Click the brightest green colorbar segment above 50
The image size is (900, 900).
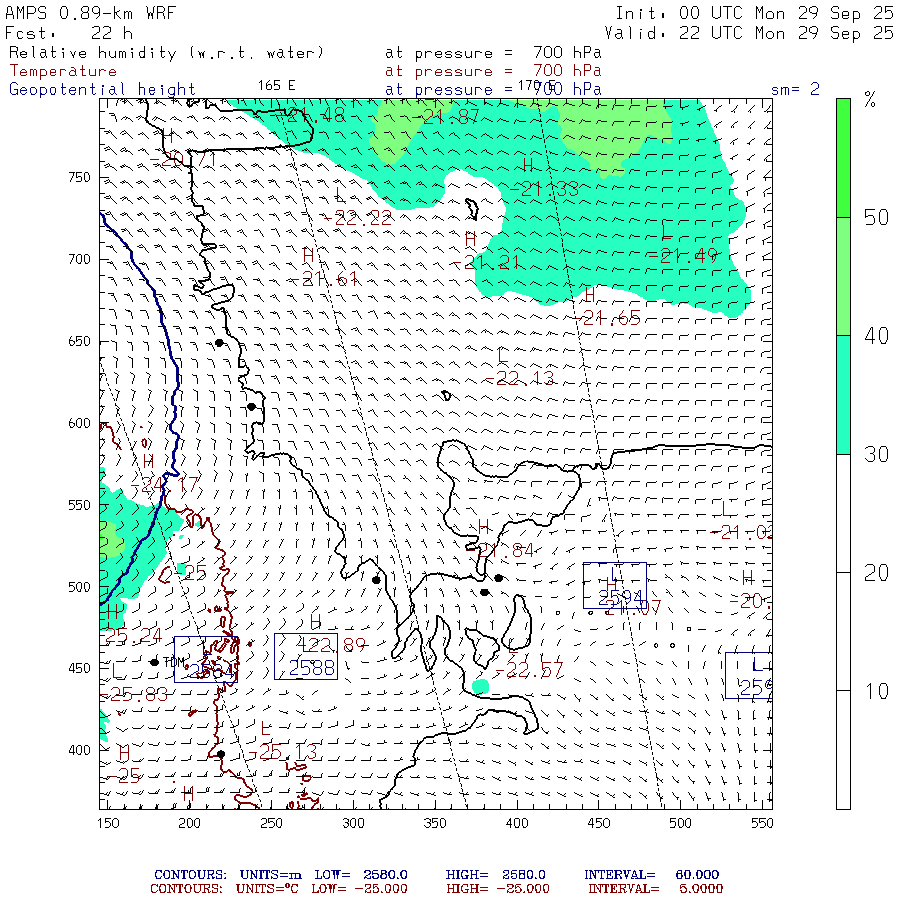(843, 157)
